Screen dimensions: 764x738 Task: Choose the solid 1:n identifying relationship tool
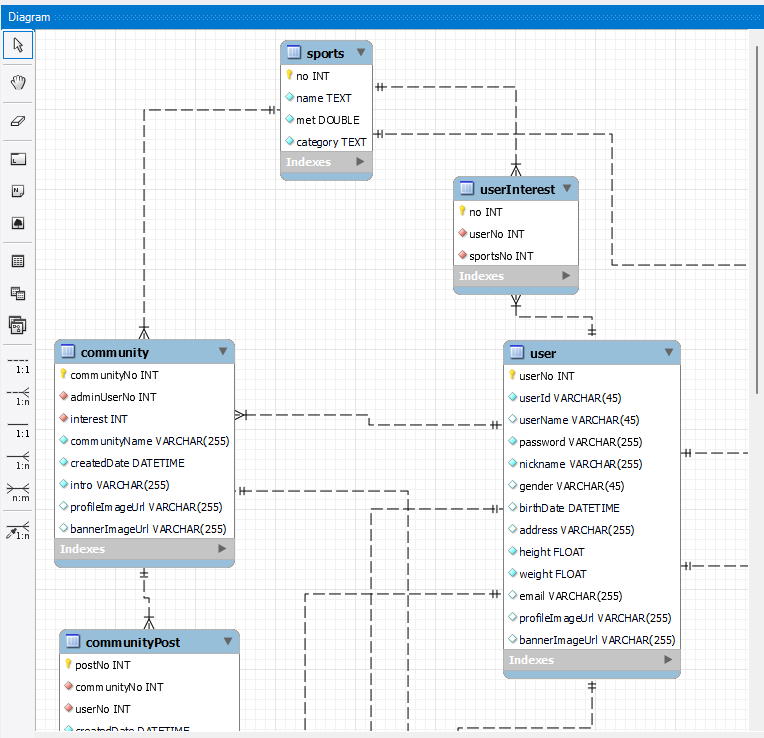(x=18, y=461)
